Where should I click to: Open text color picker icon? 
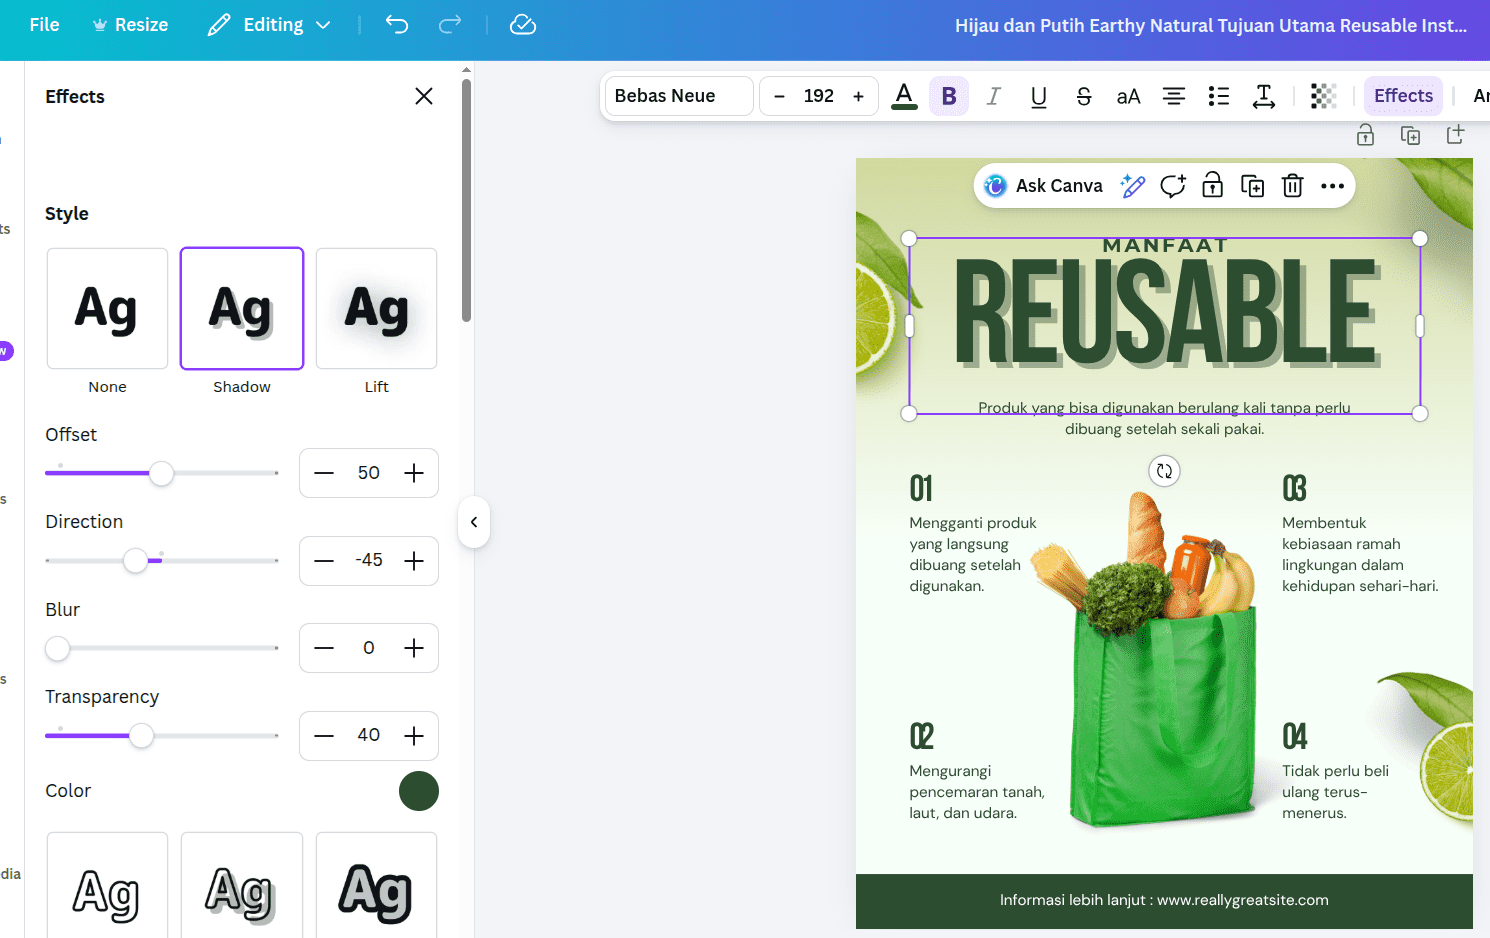click(x=904, y=96)
